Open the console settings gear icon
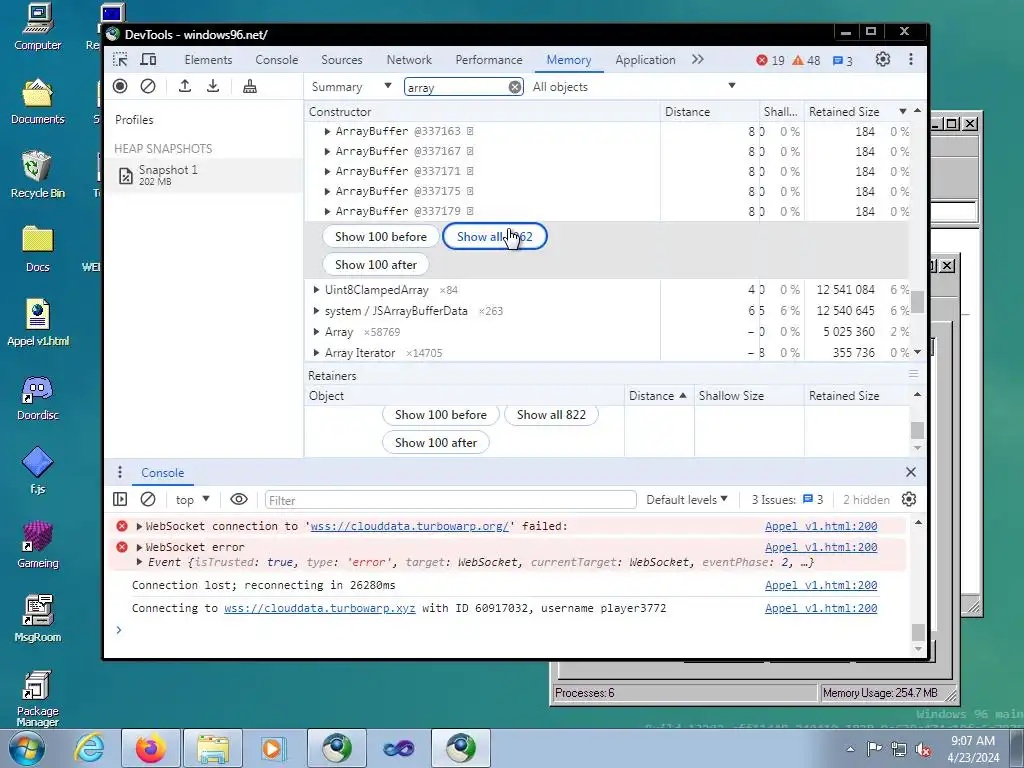 908,500
